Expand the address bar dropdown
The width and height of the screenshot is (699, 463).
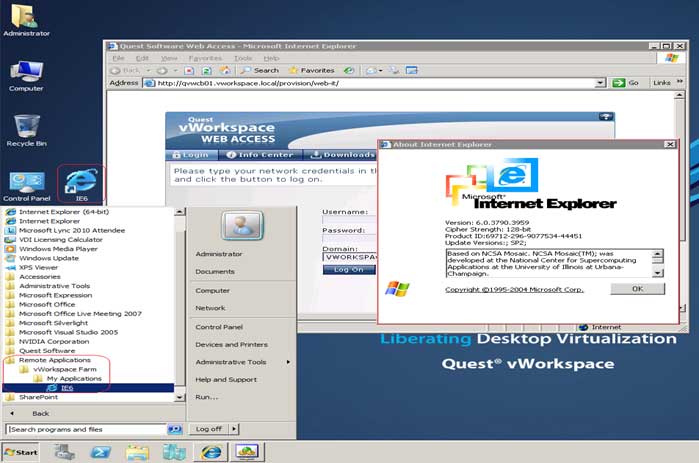pyautogui.click(x=600, y=83)
